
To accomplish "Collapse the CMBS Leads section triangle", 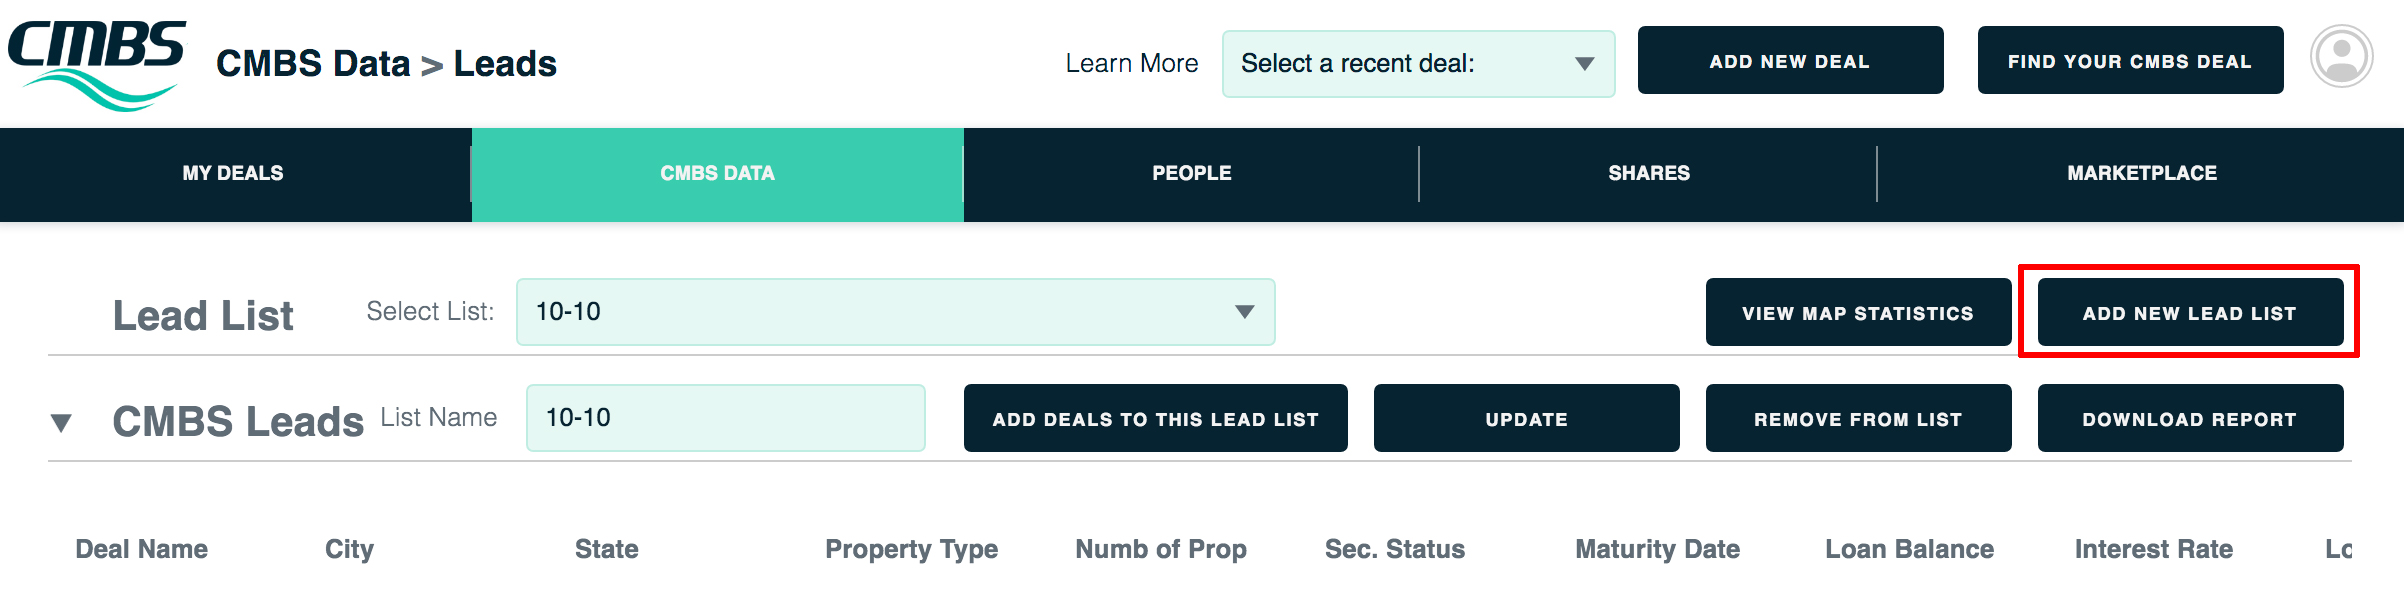I will (x=61, y=423).
